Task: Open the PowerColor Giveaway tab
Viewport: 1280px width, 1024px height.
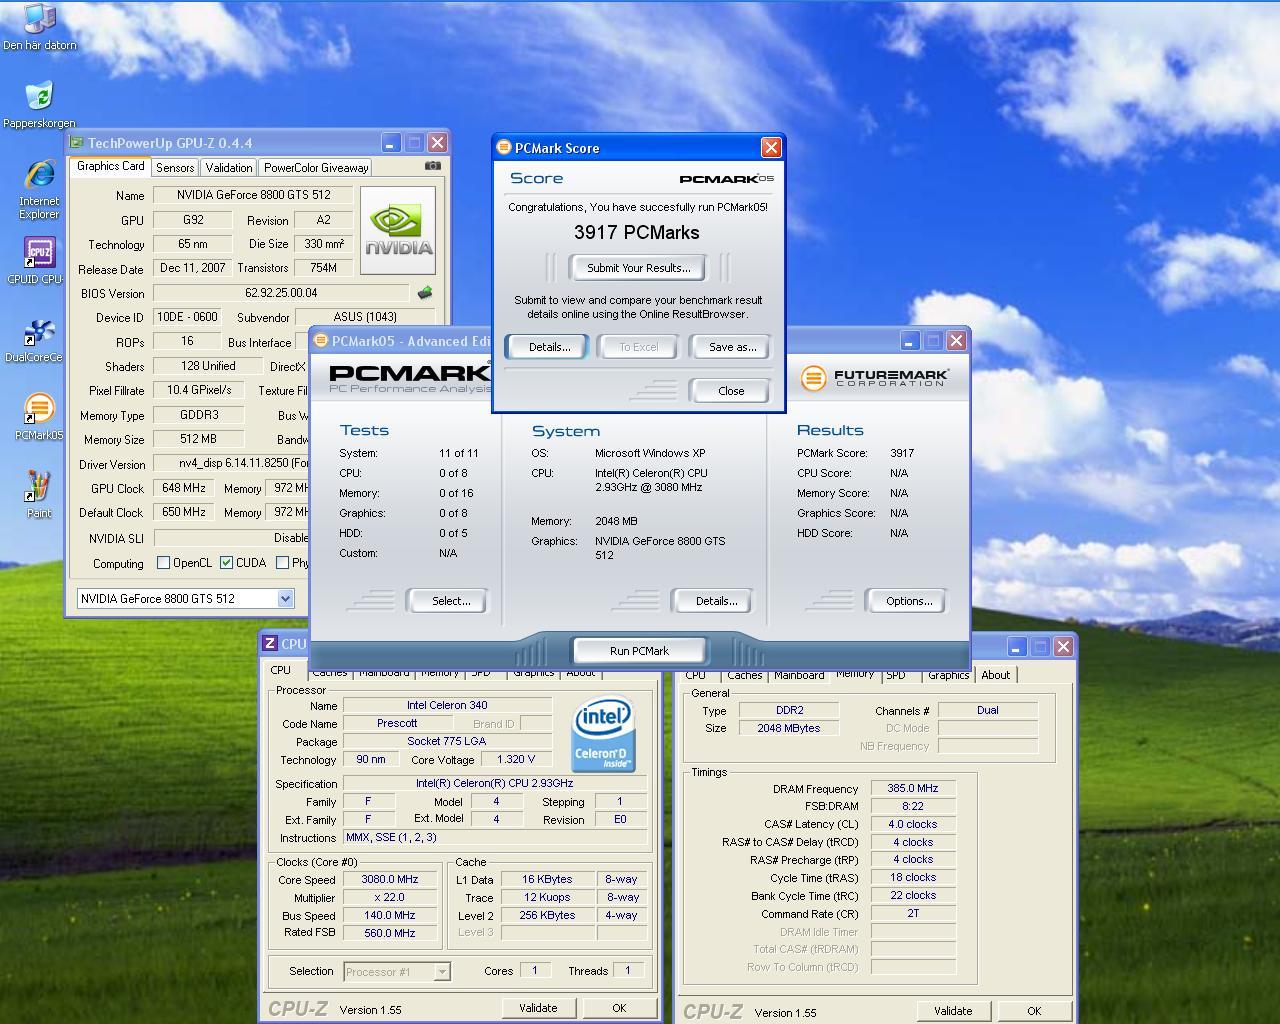Action: tap(316, 168)
